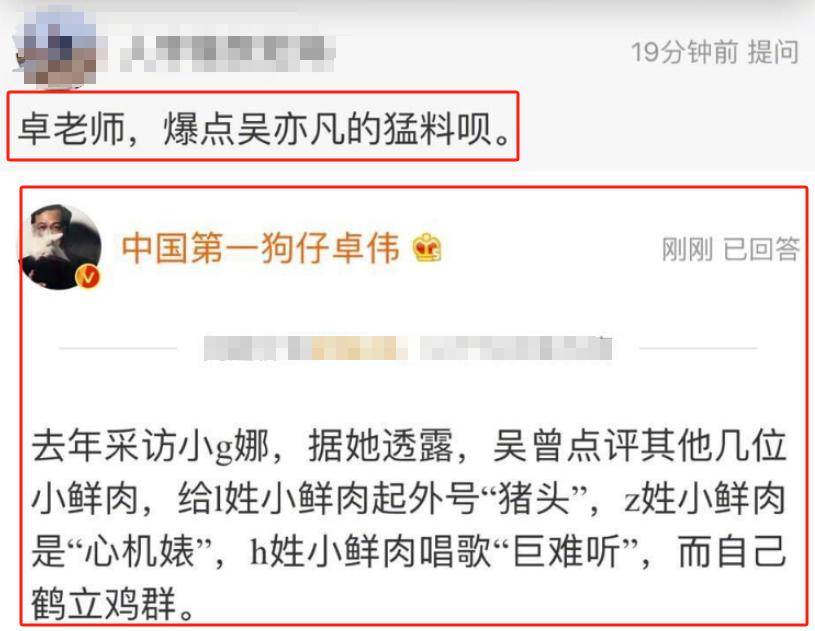Image resolution: width=815 pixels, height=631 pixels.
Task: Click the word 已回答 in answer header
Action: 761,248
